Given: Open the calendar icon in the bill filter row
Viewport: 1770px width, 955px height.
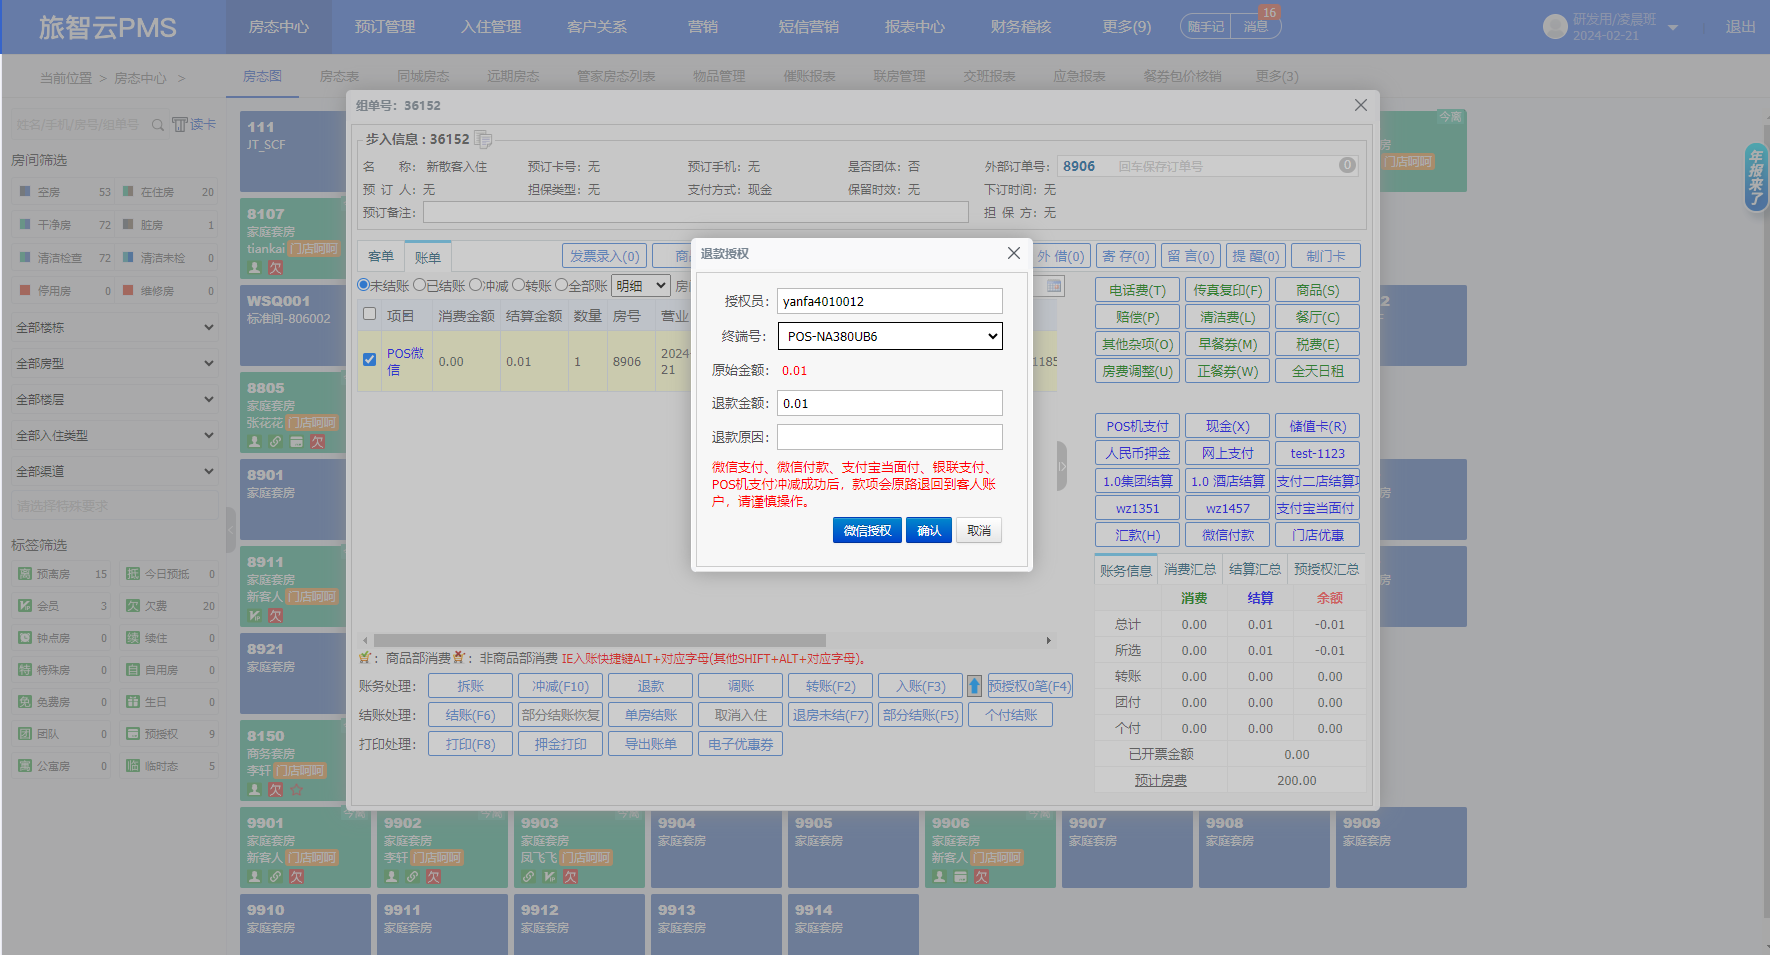Looking at the screenshot, I should (x=1054, y=286).
